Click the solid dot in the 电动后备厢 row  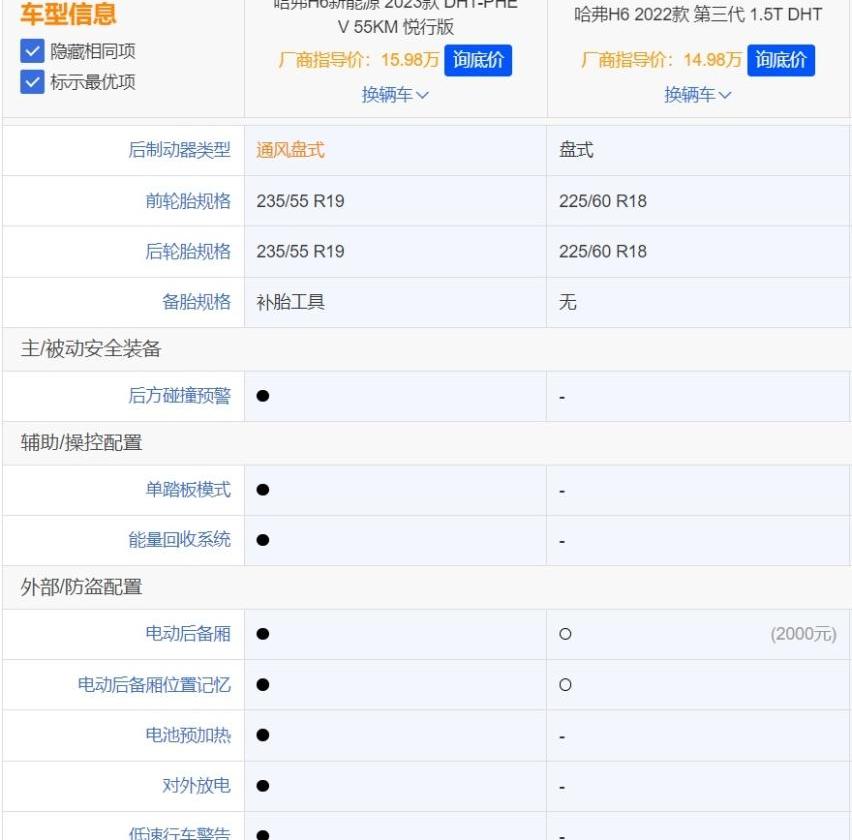coord(263,634)
